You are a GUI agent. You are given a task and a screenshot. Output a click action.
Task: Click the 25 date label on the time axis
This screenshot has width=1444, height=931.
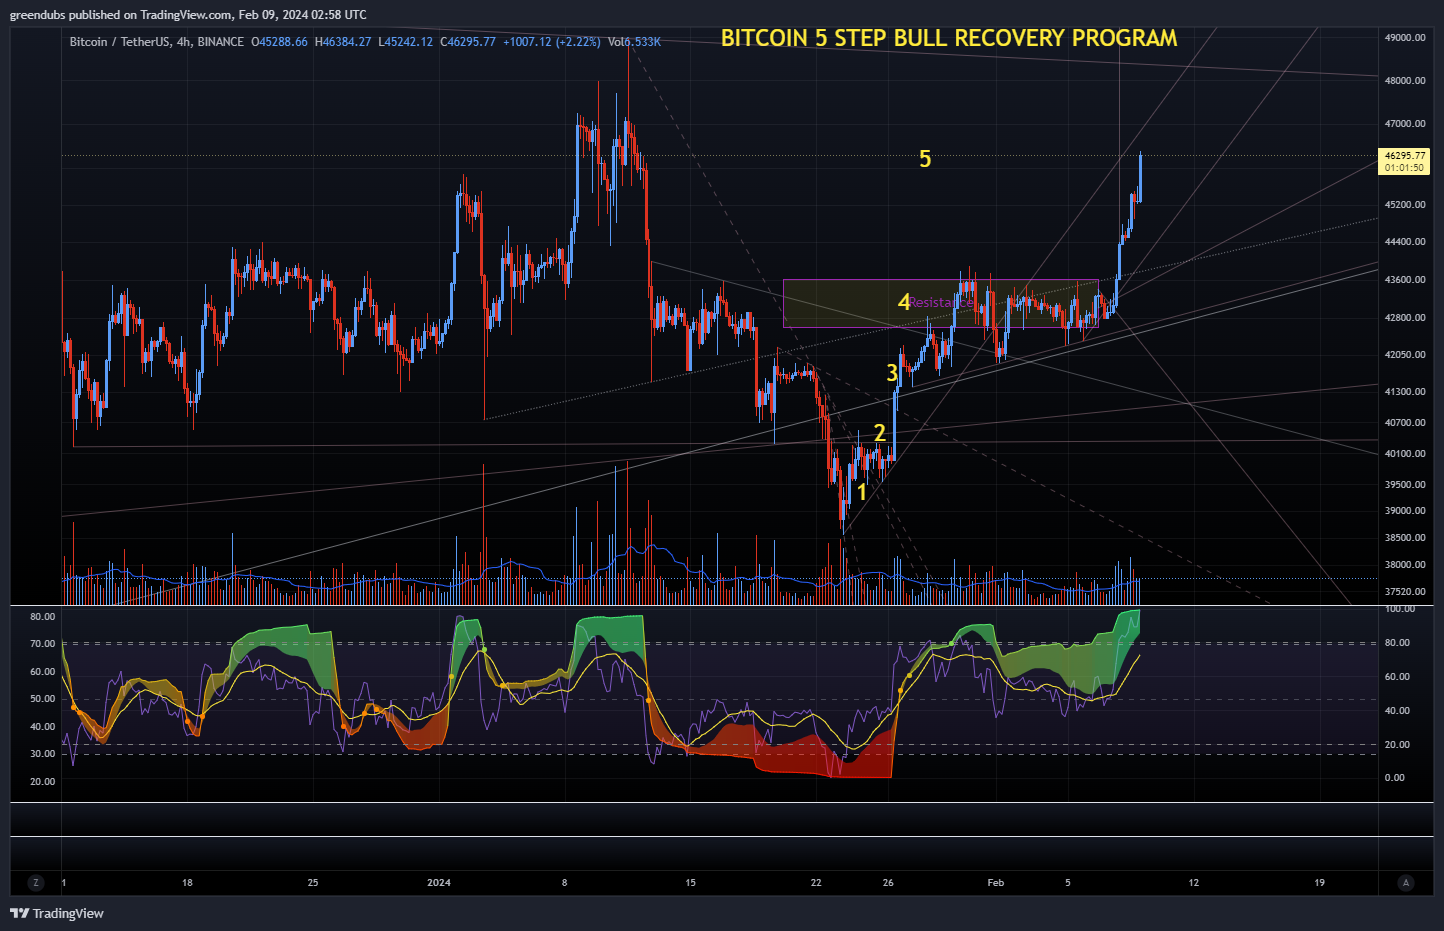tap(313, 882)
